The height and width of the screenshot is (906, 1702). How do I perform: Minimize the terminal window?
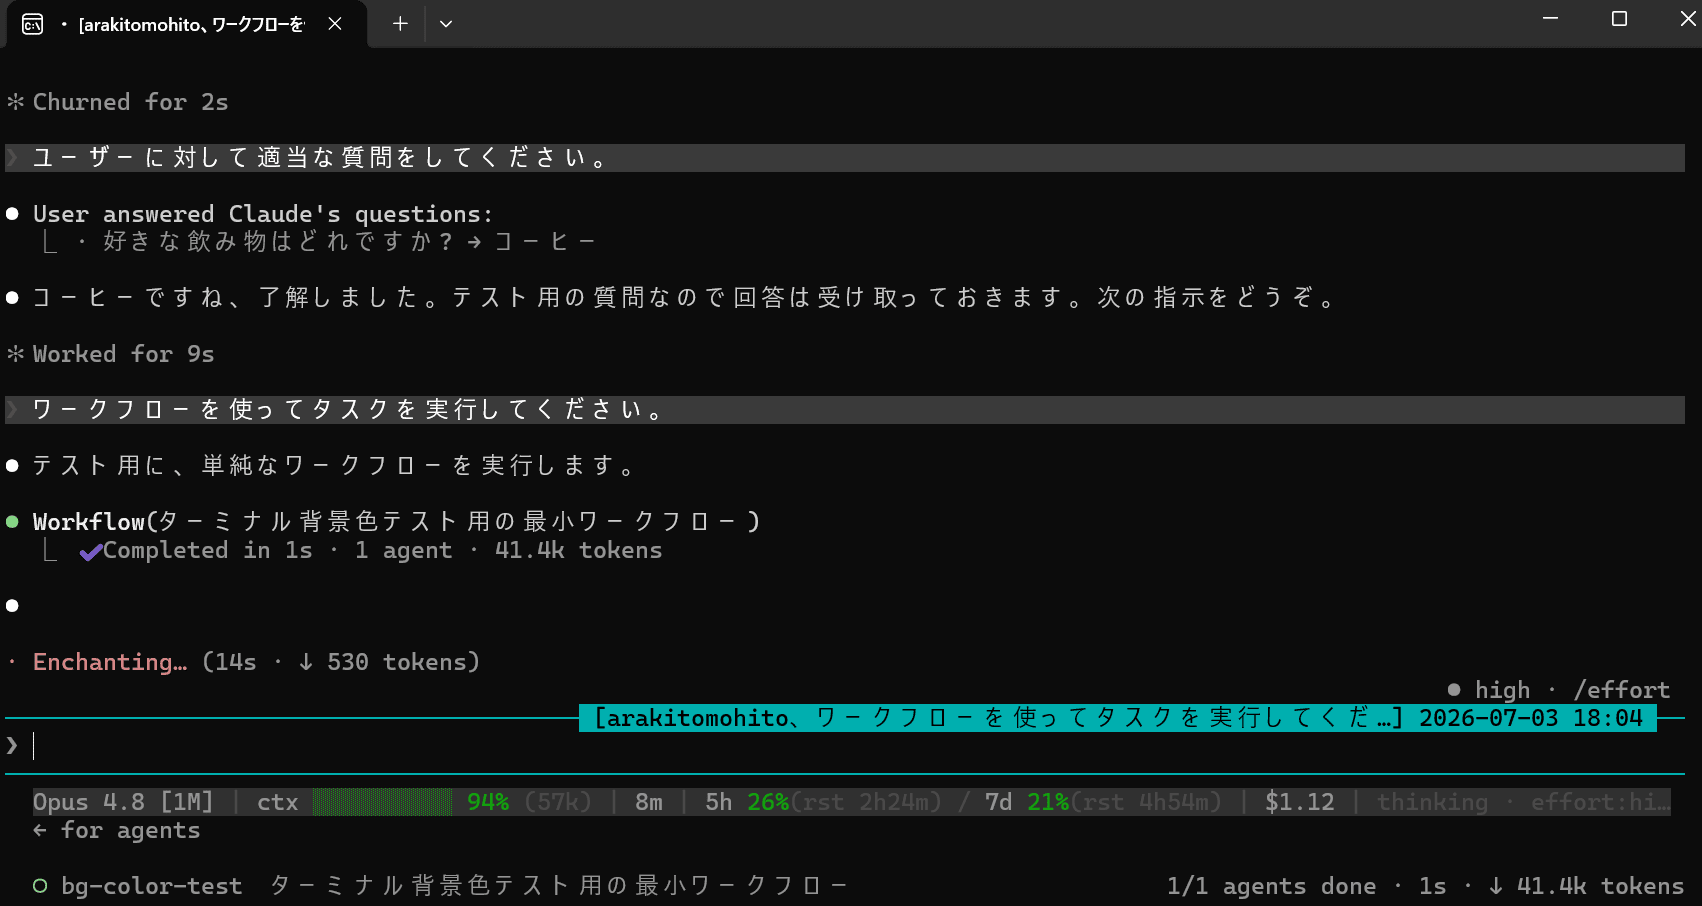tap(1550, 18)
